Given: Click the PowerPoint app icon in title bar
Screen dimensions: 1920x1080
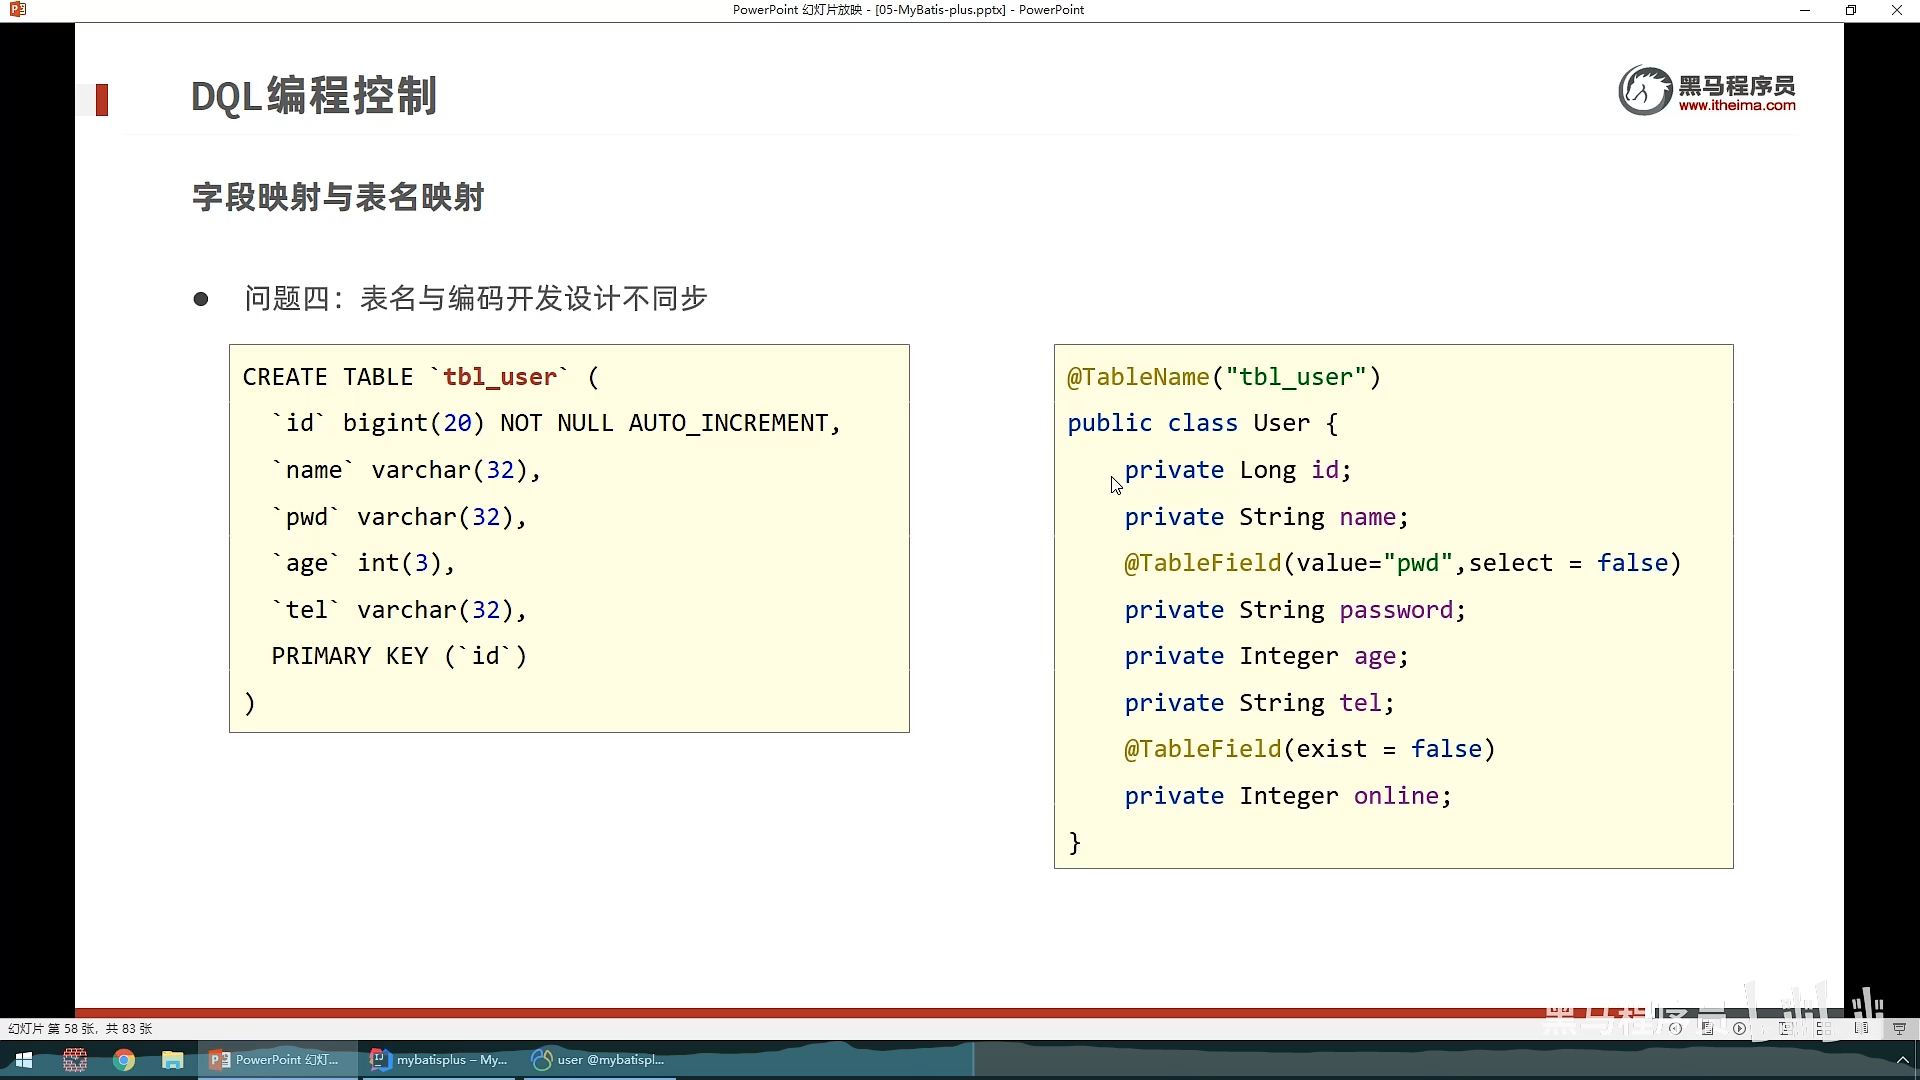Looking at the screenshot, I should click(x=17, y=10).
